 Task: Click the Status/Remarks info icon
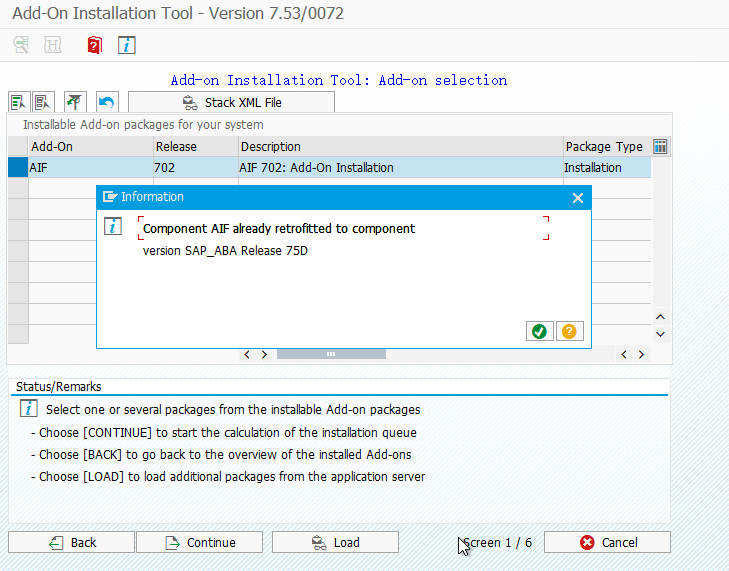28,408
